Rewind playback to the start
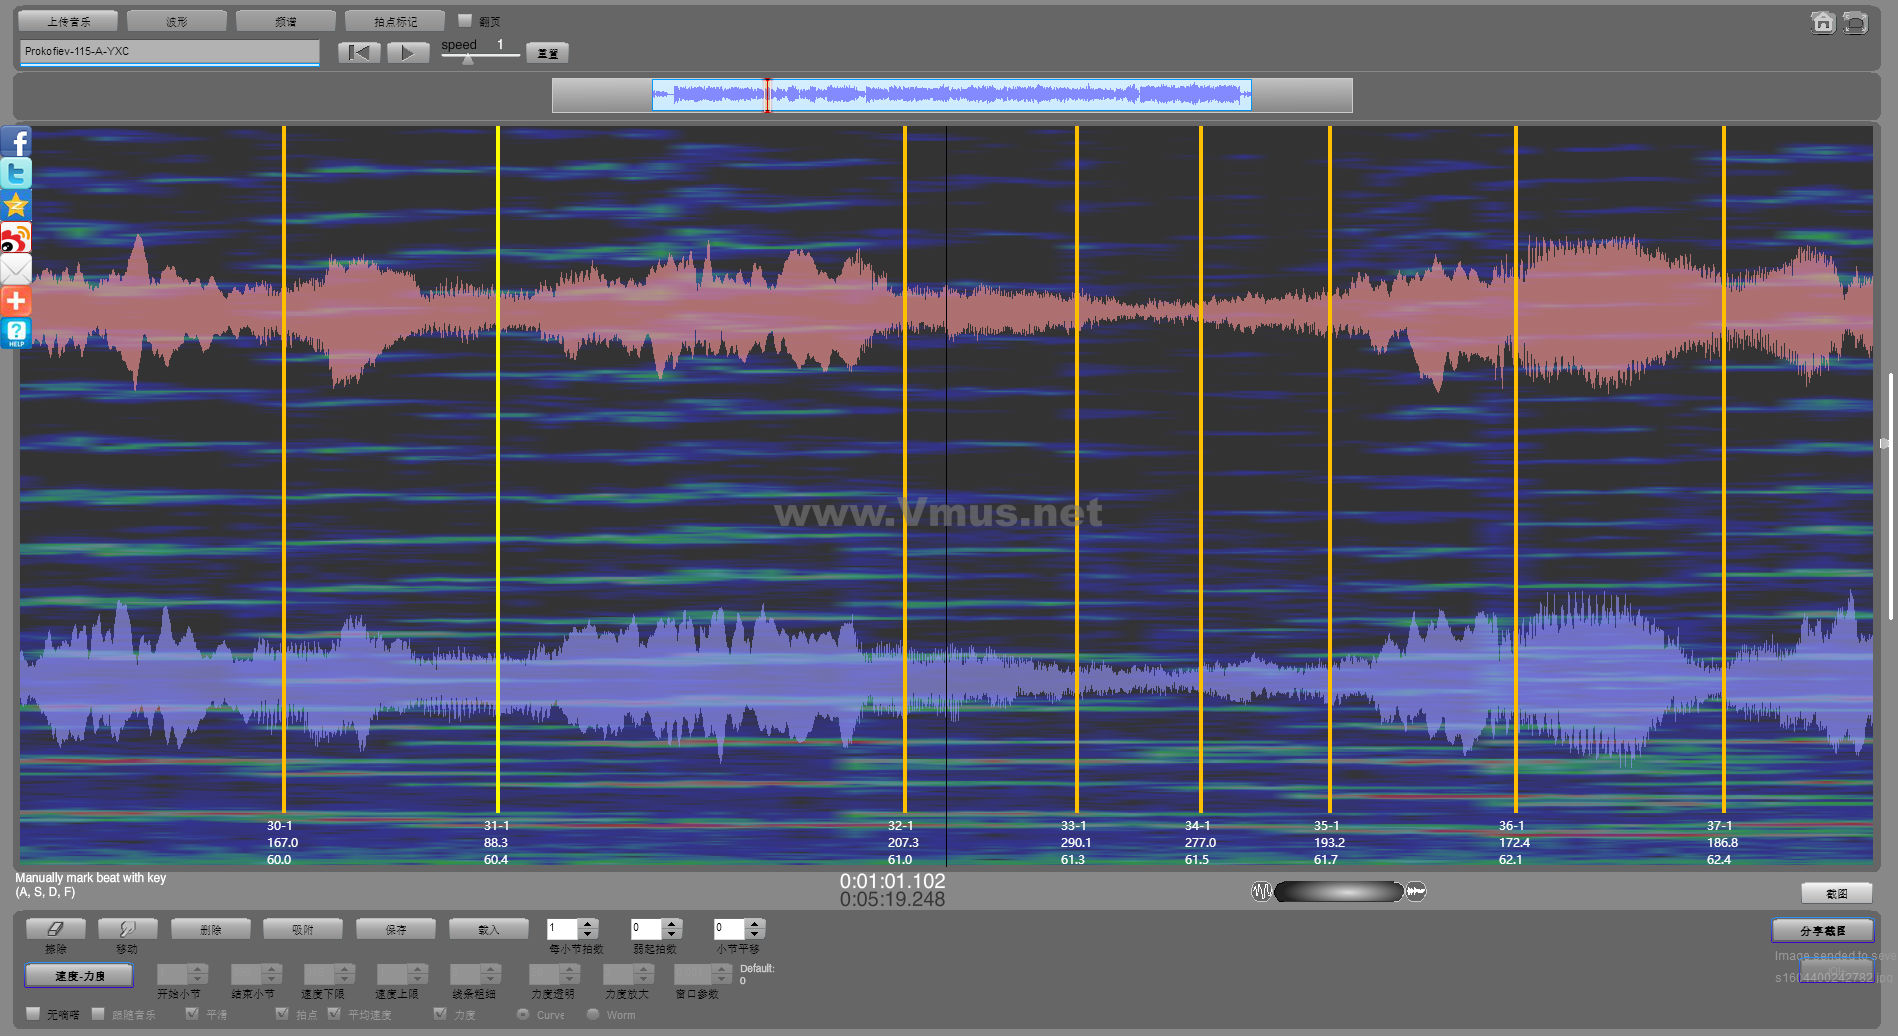 pos(359,53)
